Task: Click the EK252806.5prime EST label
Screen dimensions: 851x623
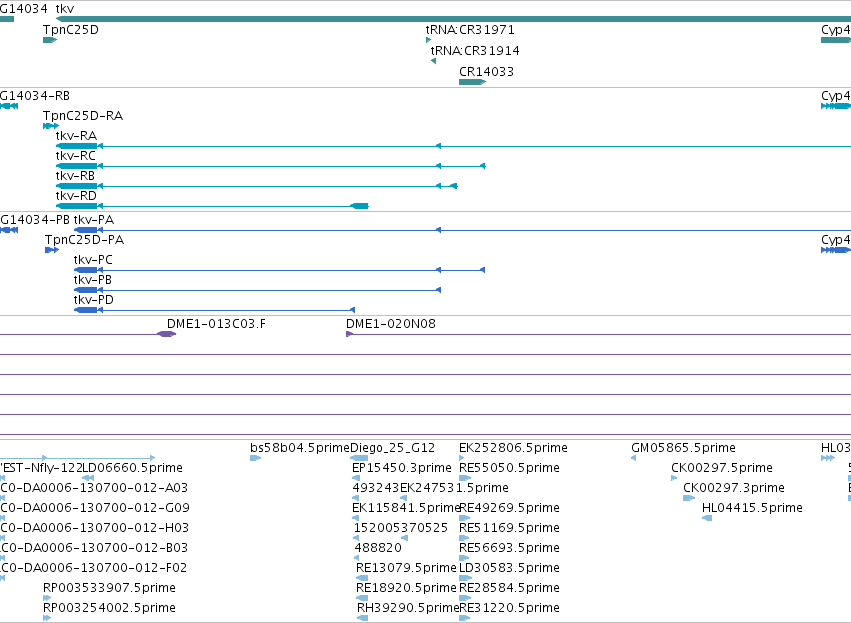Action: tap(513, 448)
